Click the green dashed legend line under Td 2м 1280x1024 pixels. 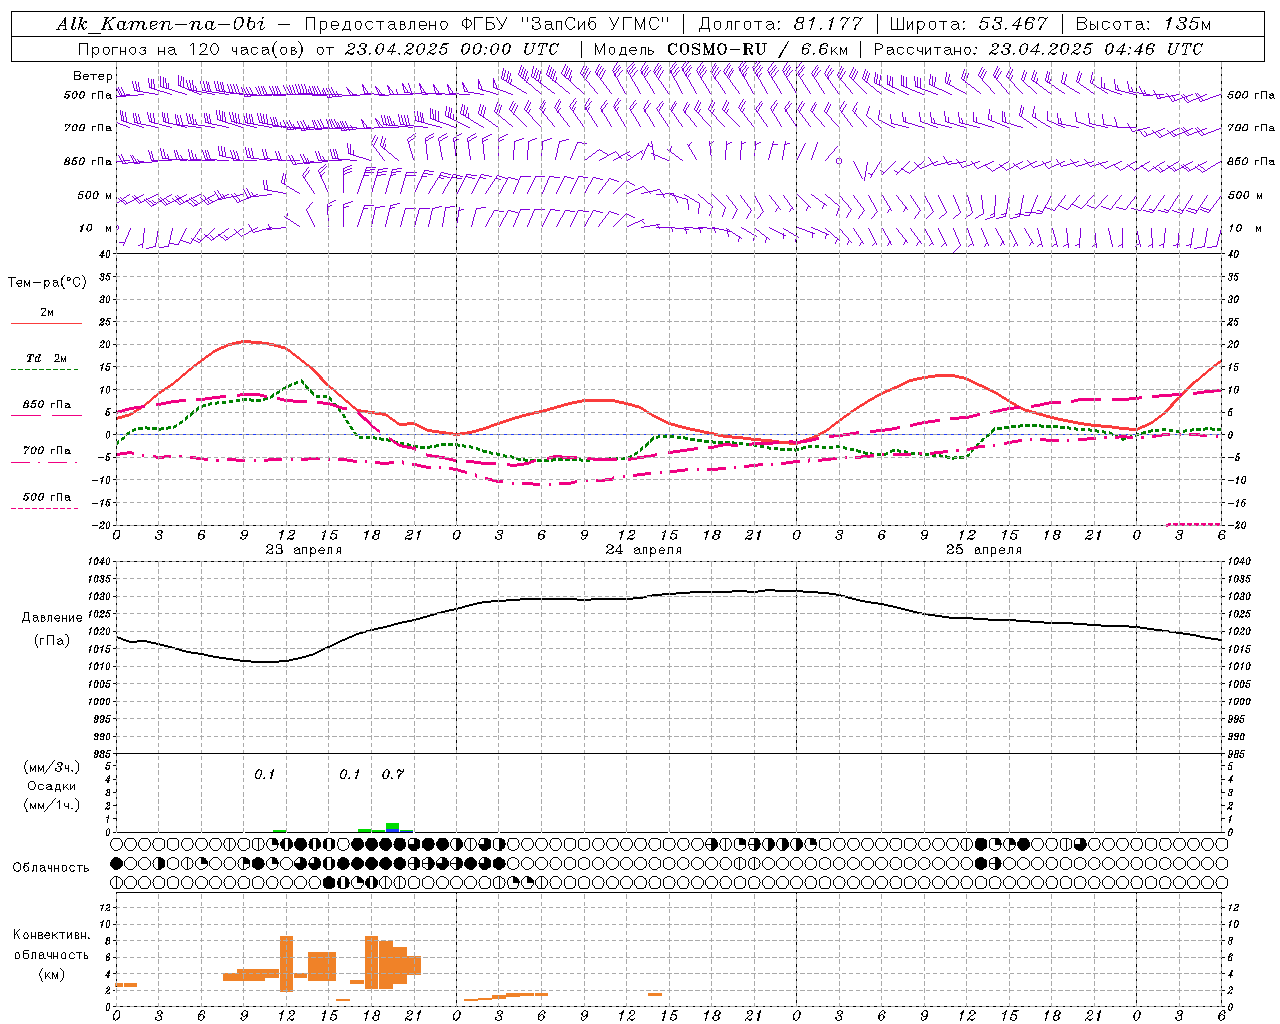[x=46, y=369]
